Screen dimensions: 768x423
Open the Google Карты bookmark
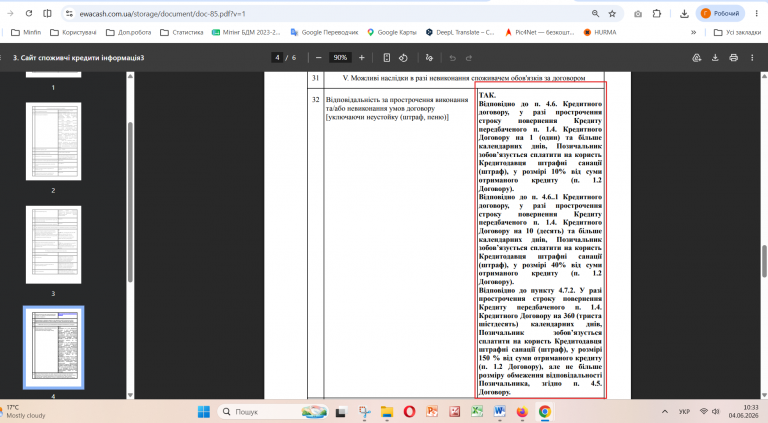point(392,32)
